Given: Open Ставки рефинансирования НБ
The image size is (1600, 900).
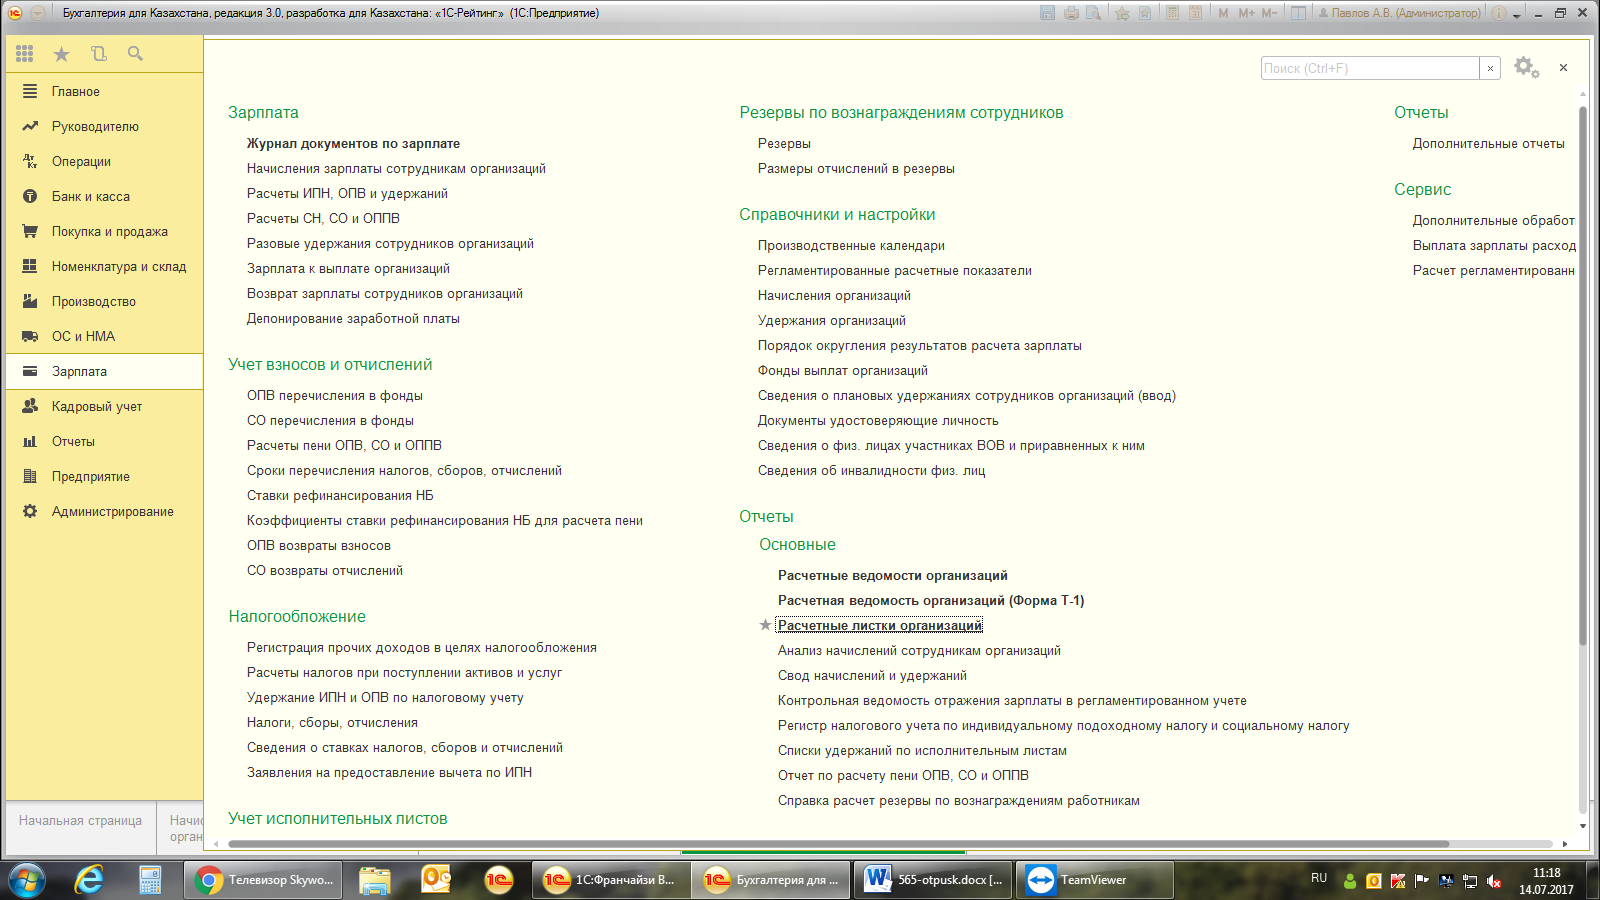Looking at the screenshot, I should tap(340, 495).
